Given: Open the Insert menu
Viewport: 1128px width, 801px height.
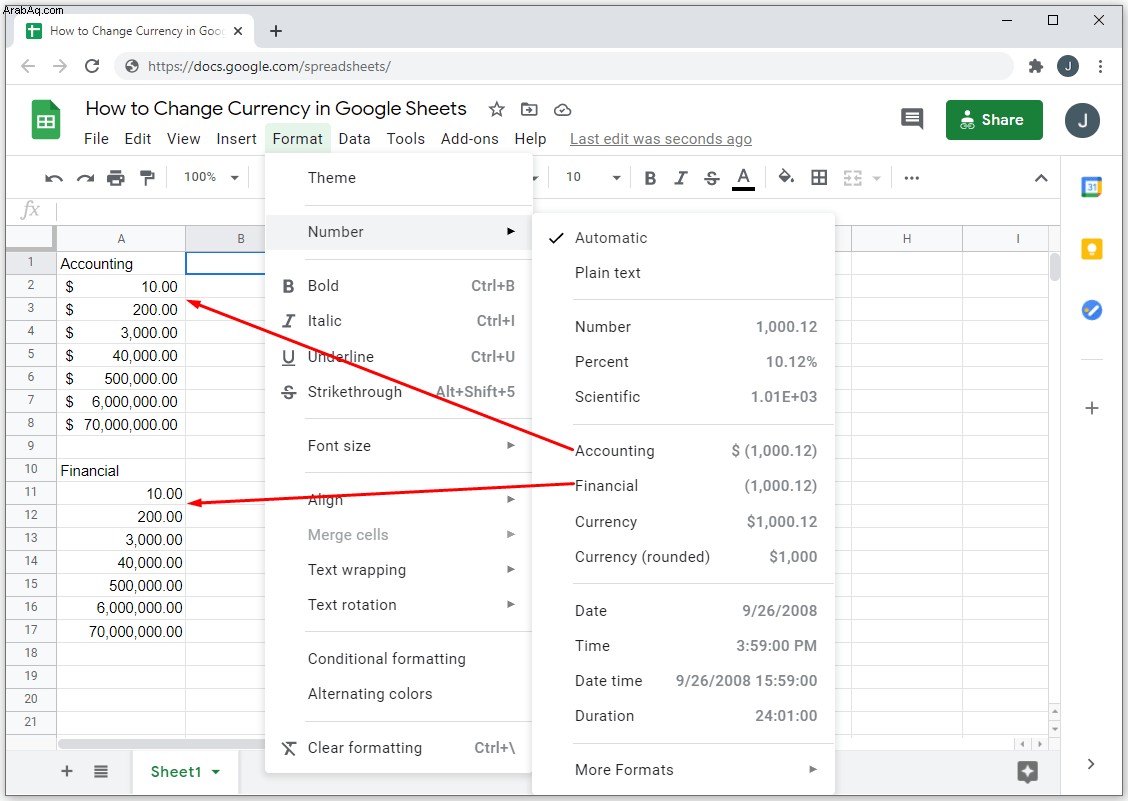Looking at the screenshot, I should click(x=237, y=139).
